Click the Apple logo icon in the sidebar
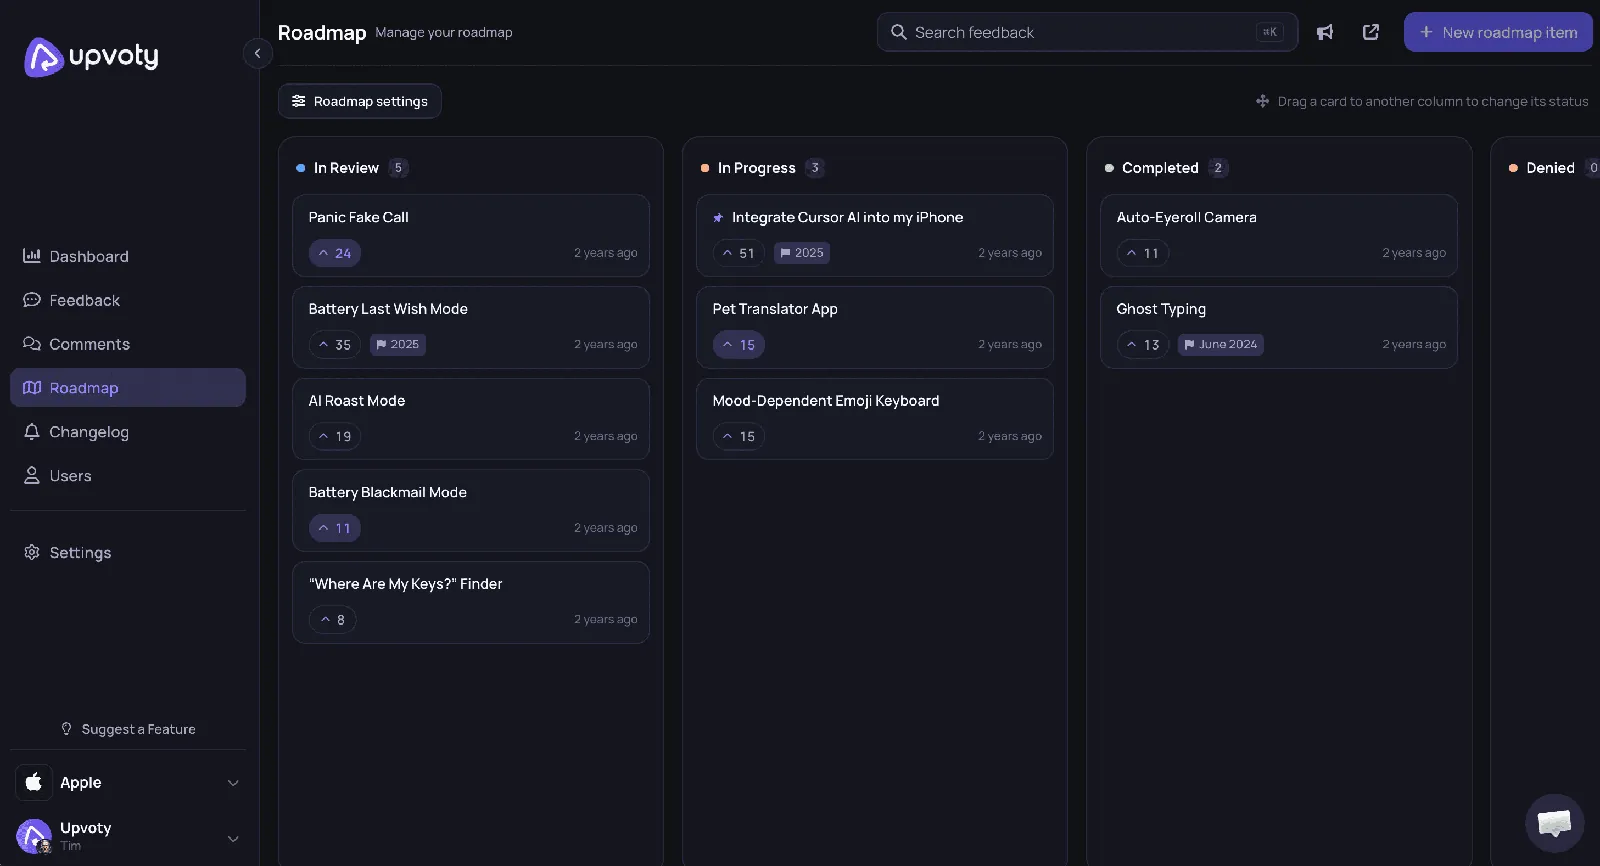This screenshot has width=1600, height=866. tap(33, 782)
